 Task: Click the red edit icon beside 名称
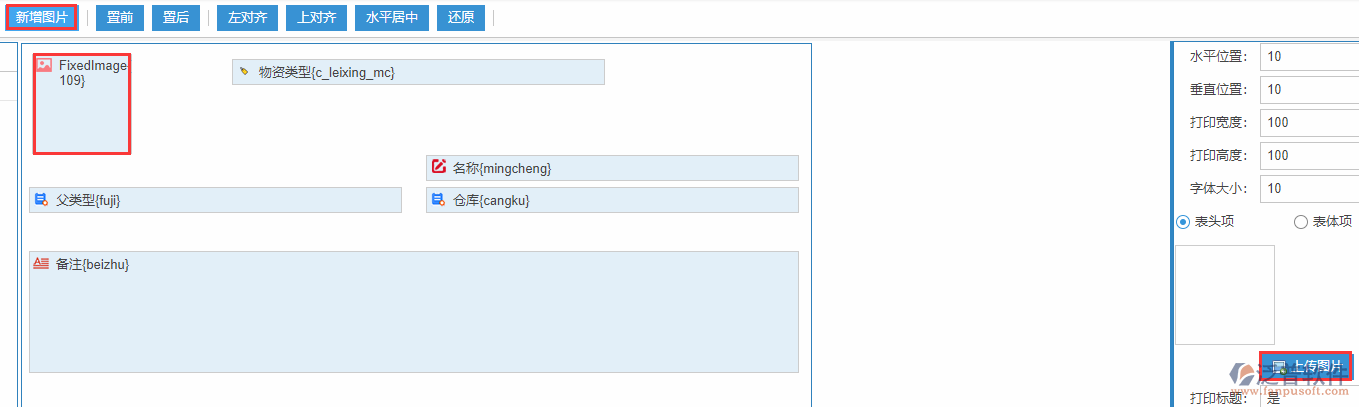pyautogui.click(x=438, y=167)
